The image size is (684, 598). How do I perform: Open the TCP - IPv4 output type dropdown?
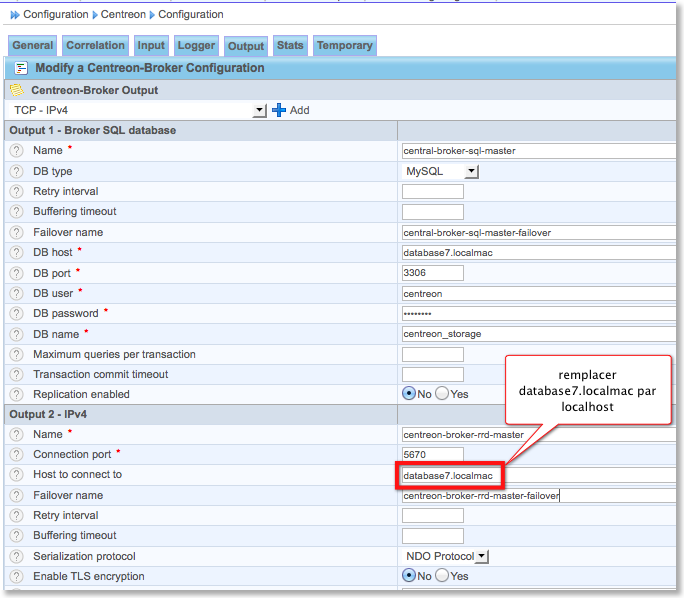tap(260, 110)
